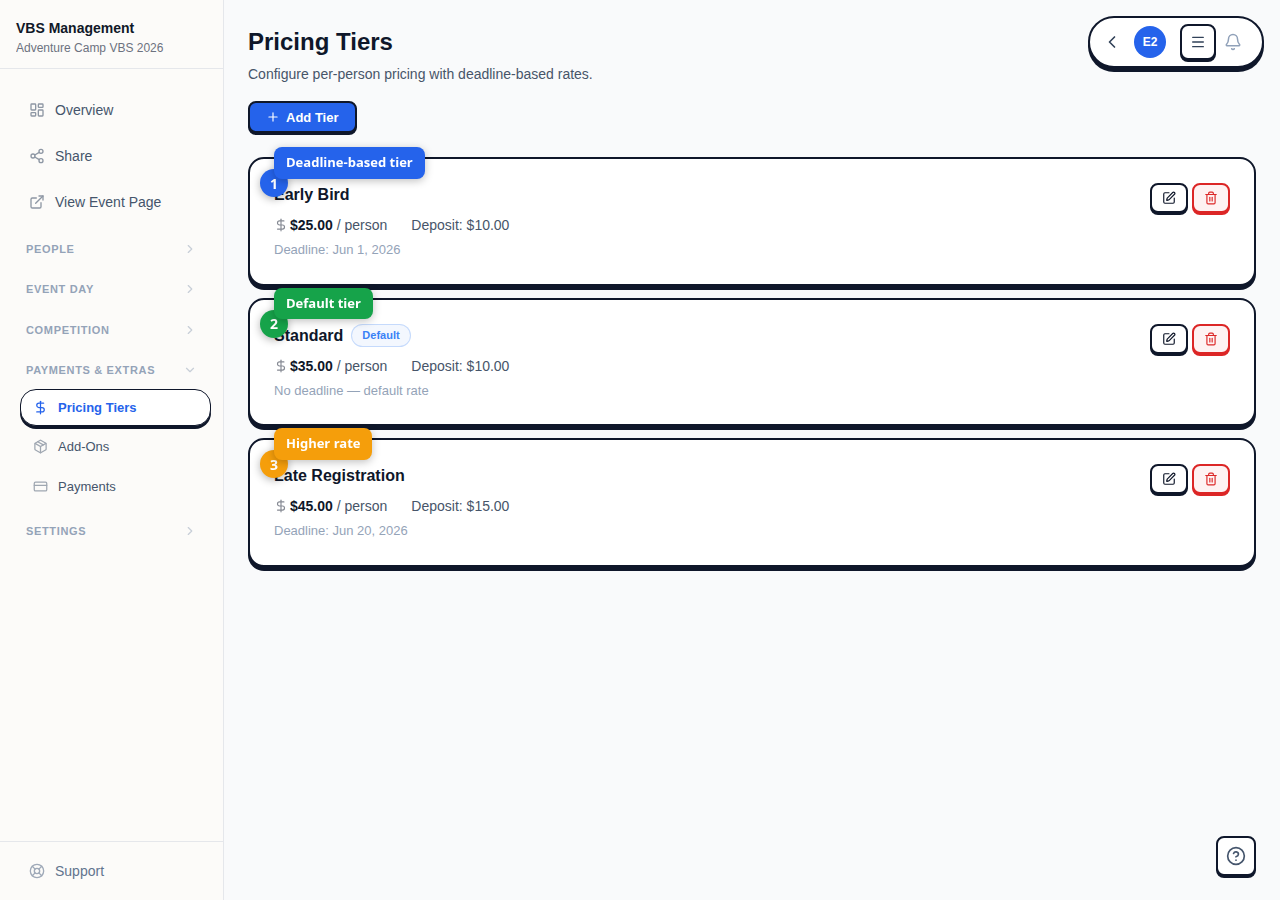This screenshot has width=1280, height=900.
Task: Click trash icon for Standard tier
Action: (x=1211, y=339)
